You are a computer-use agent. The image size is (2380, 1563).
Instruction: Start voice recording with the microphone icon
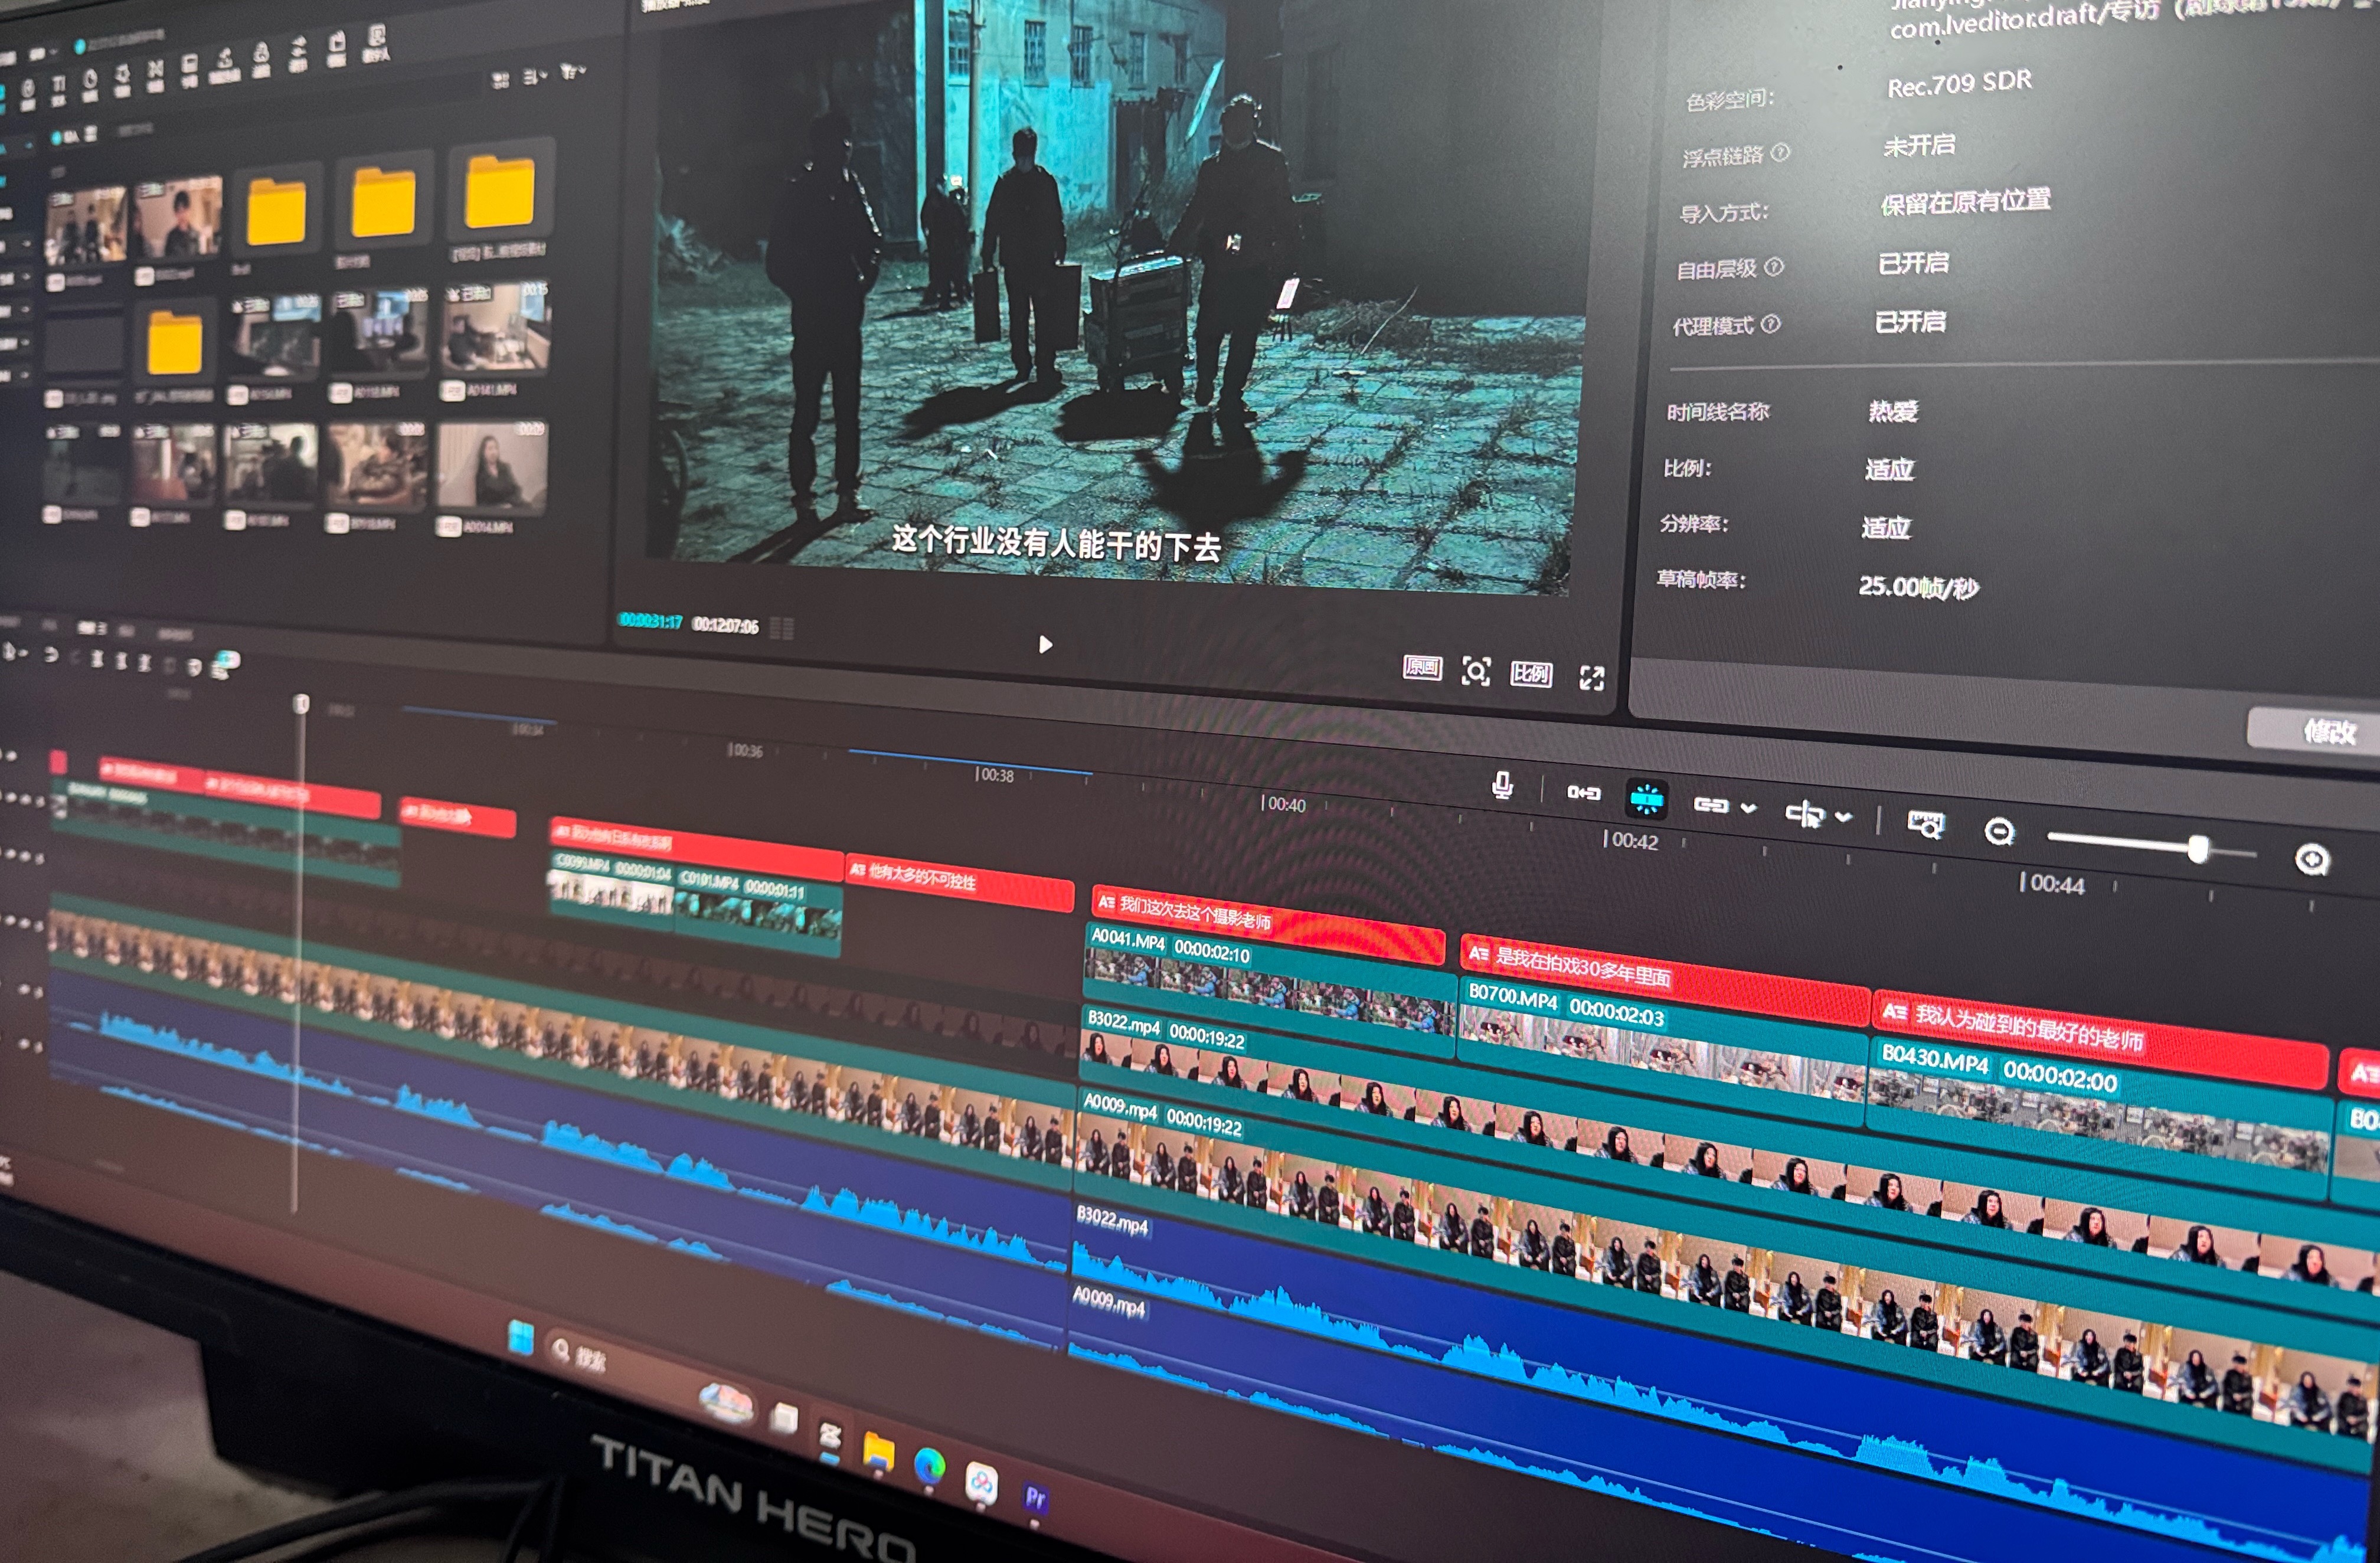click(1501, 786)
